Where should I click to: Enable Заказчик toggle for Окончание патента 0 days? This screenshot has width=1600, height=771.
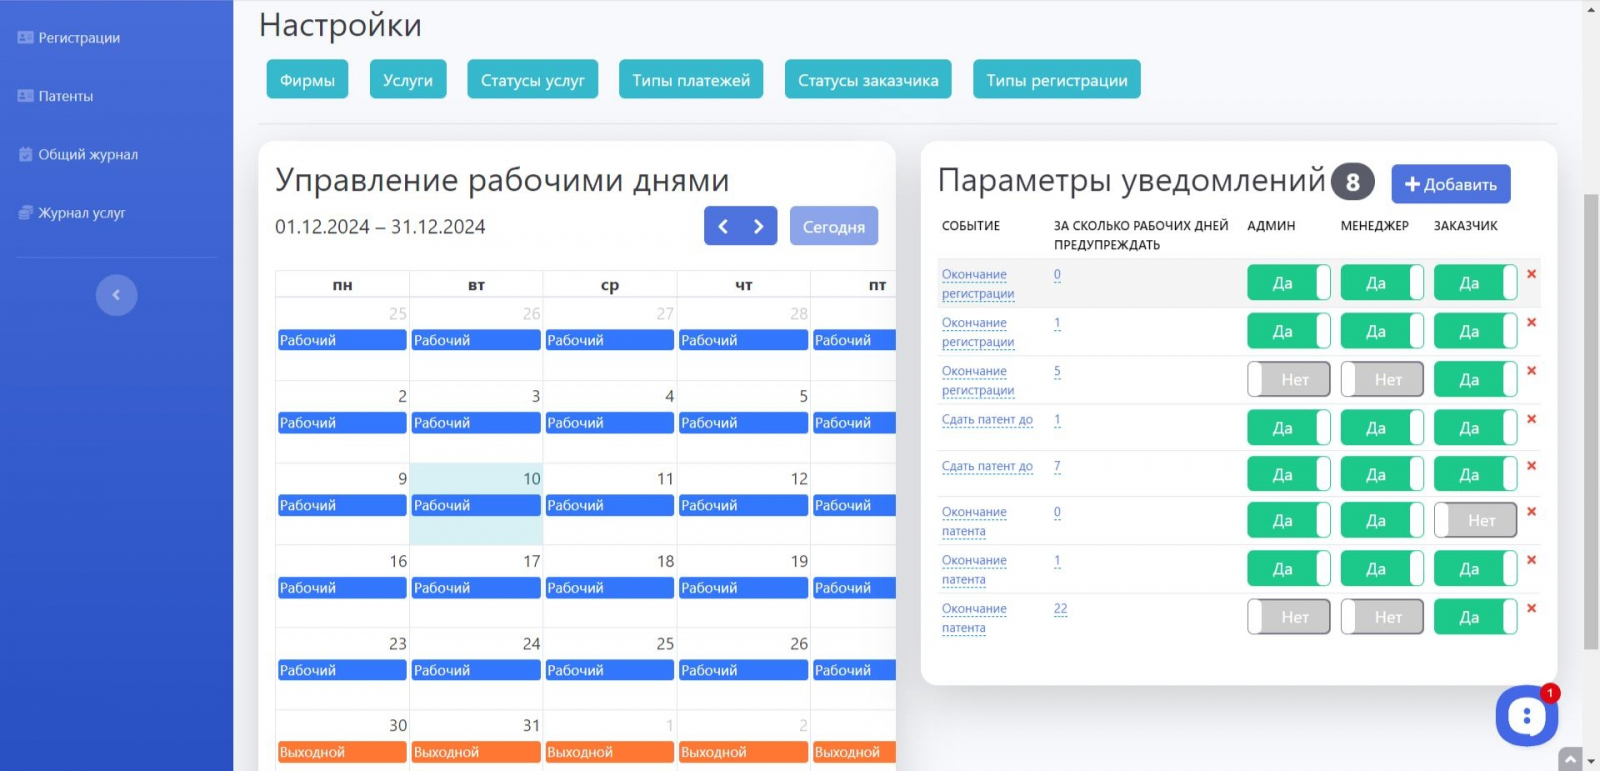(x=1475, y=520)
